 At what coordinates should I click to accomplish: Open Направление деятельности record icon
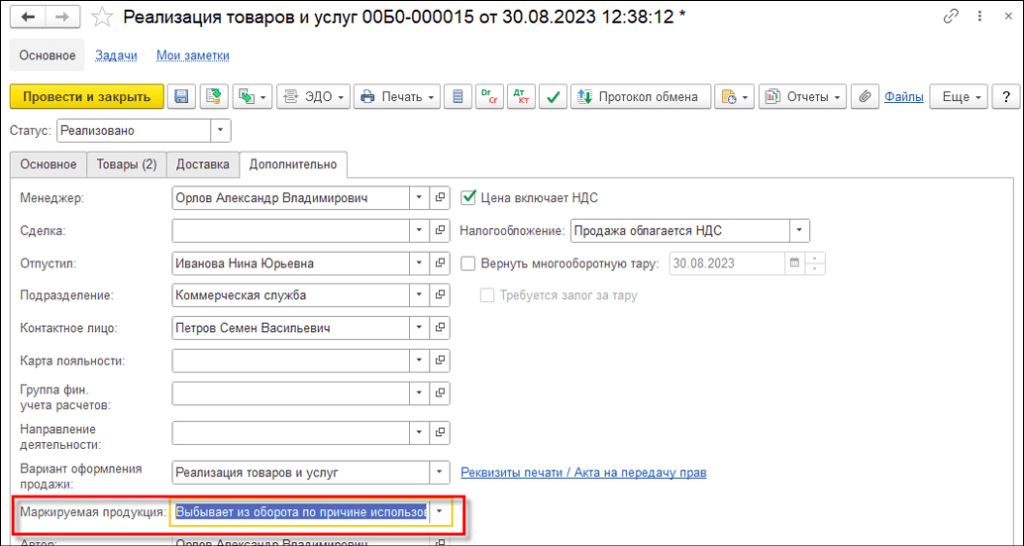click(x=440, y=432)
